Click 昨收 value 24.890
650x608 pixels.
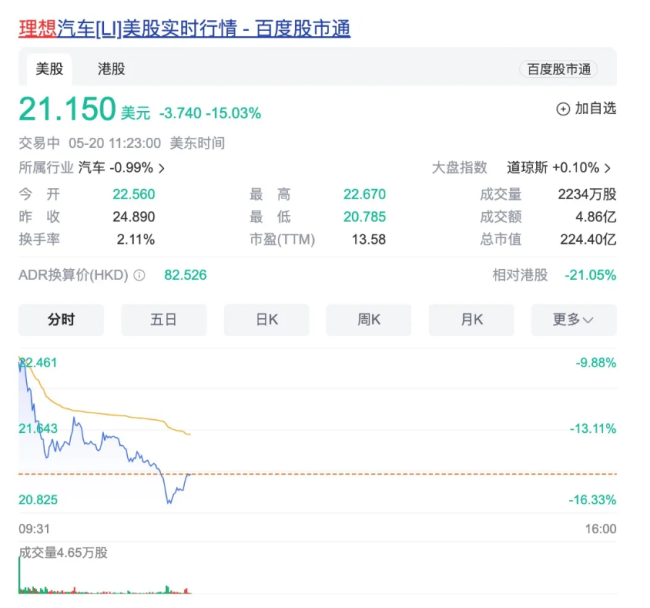134,217
